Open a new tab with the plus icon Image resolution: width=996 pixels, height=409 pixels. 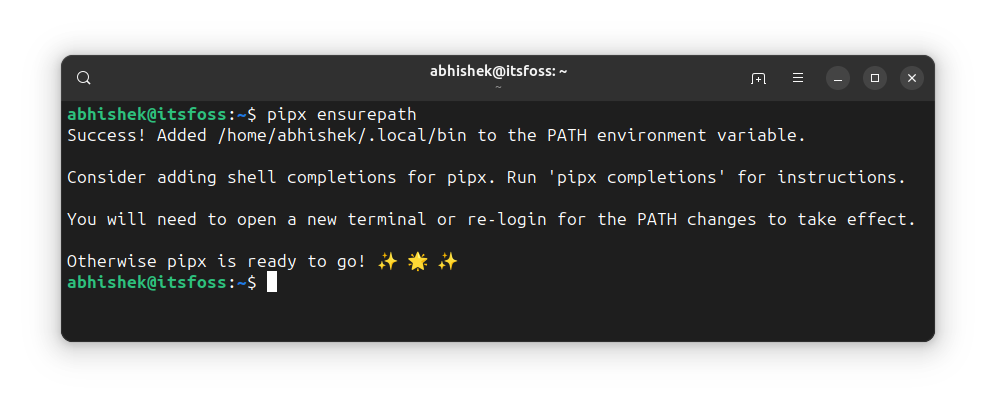tap(758, 78)
